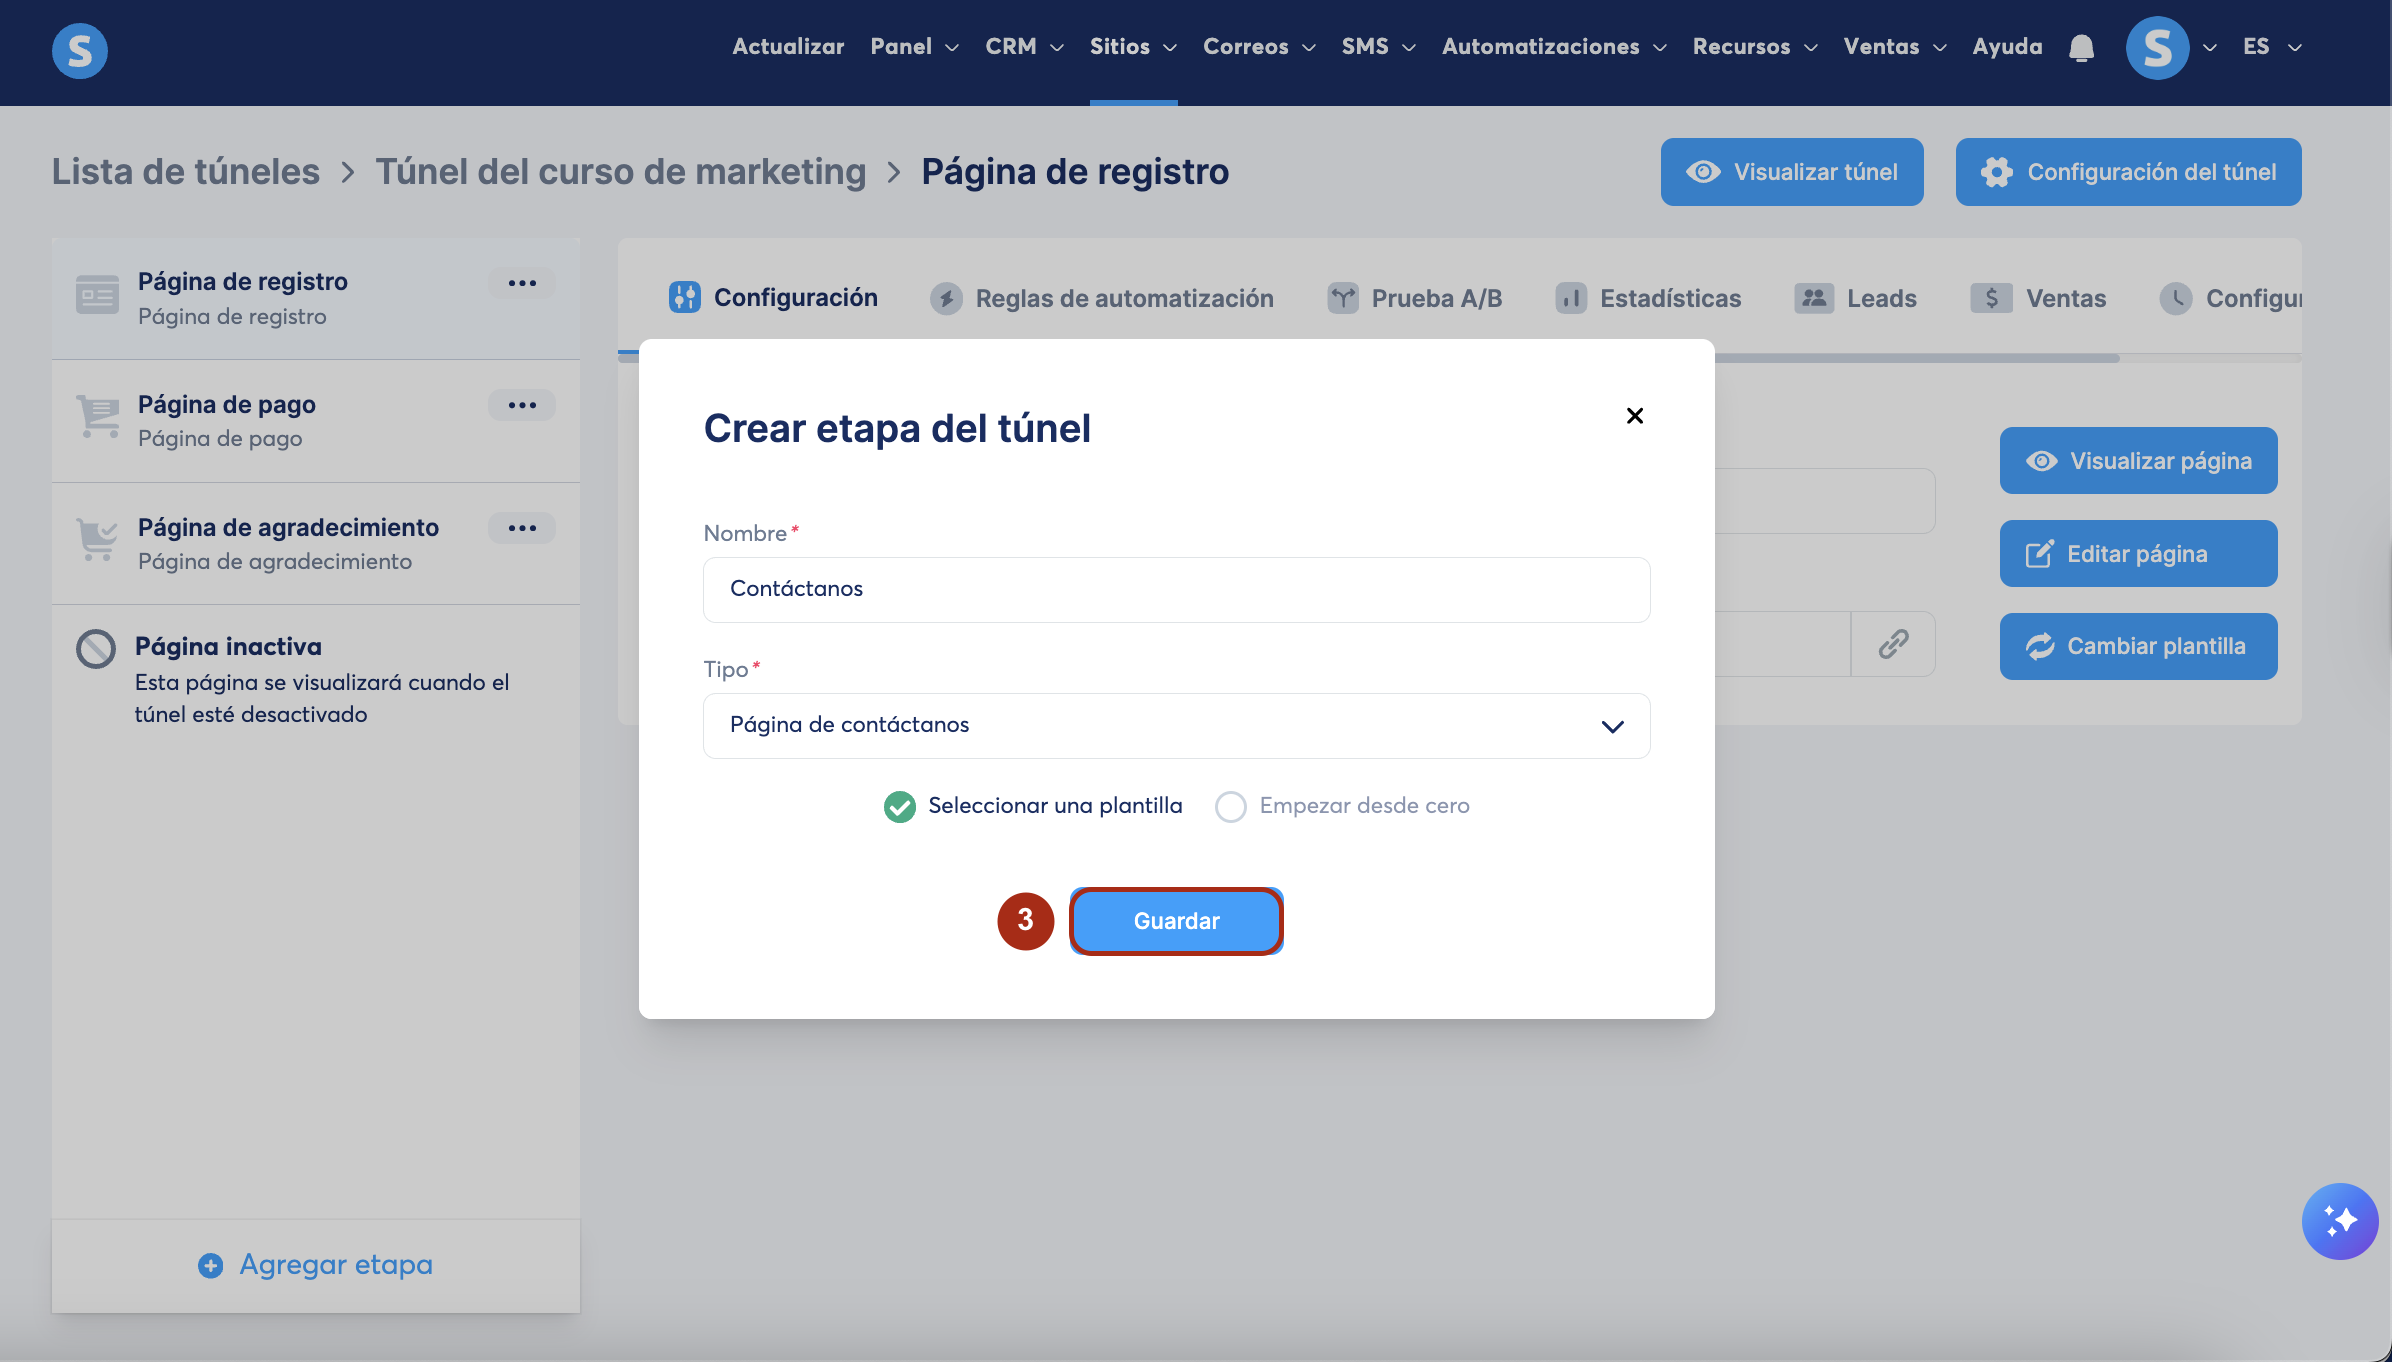Close the Crear etapa dialog
2392x1362 pixels.
click(1635, 415)
